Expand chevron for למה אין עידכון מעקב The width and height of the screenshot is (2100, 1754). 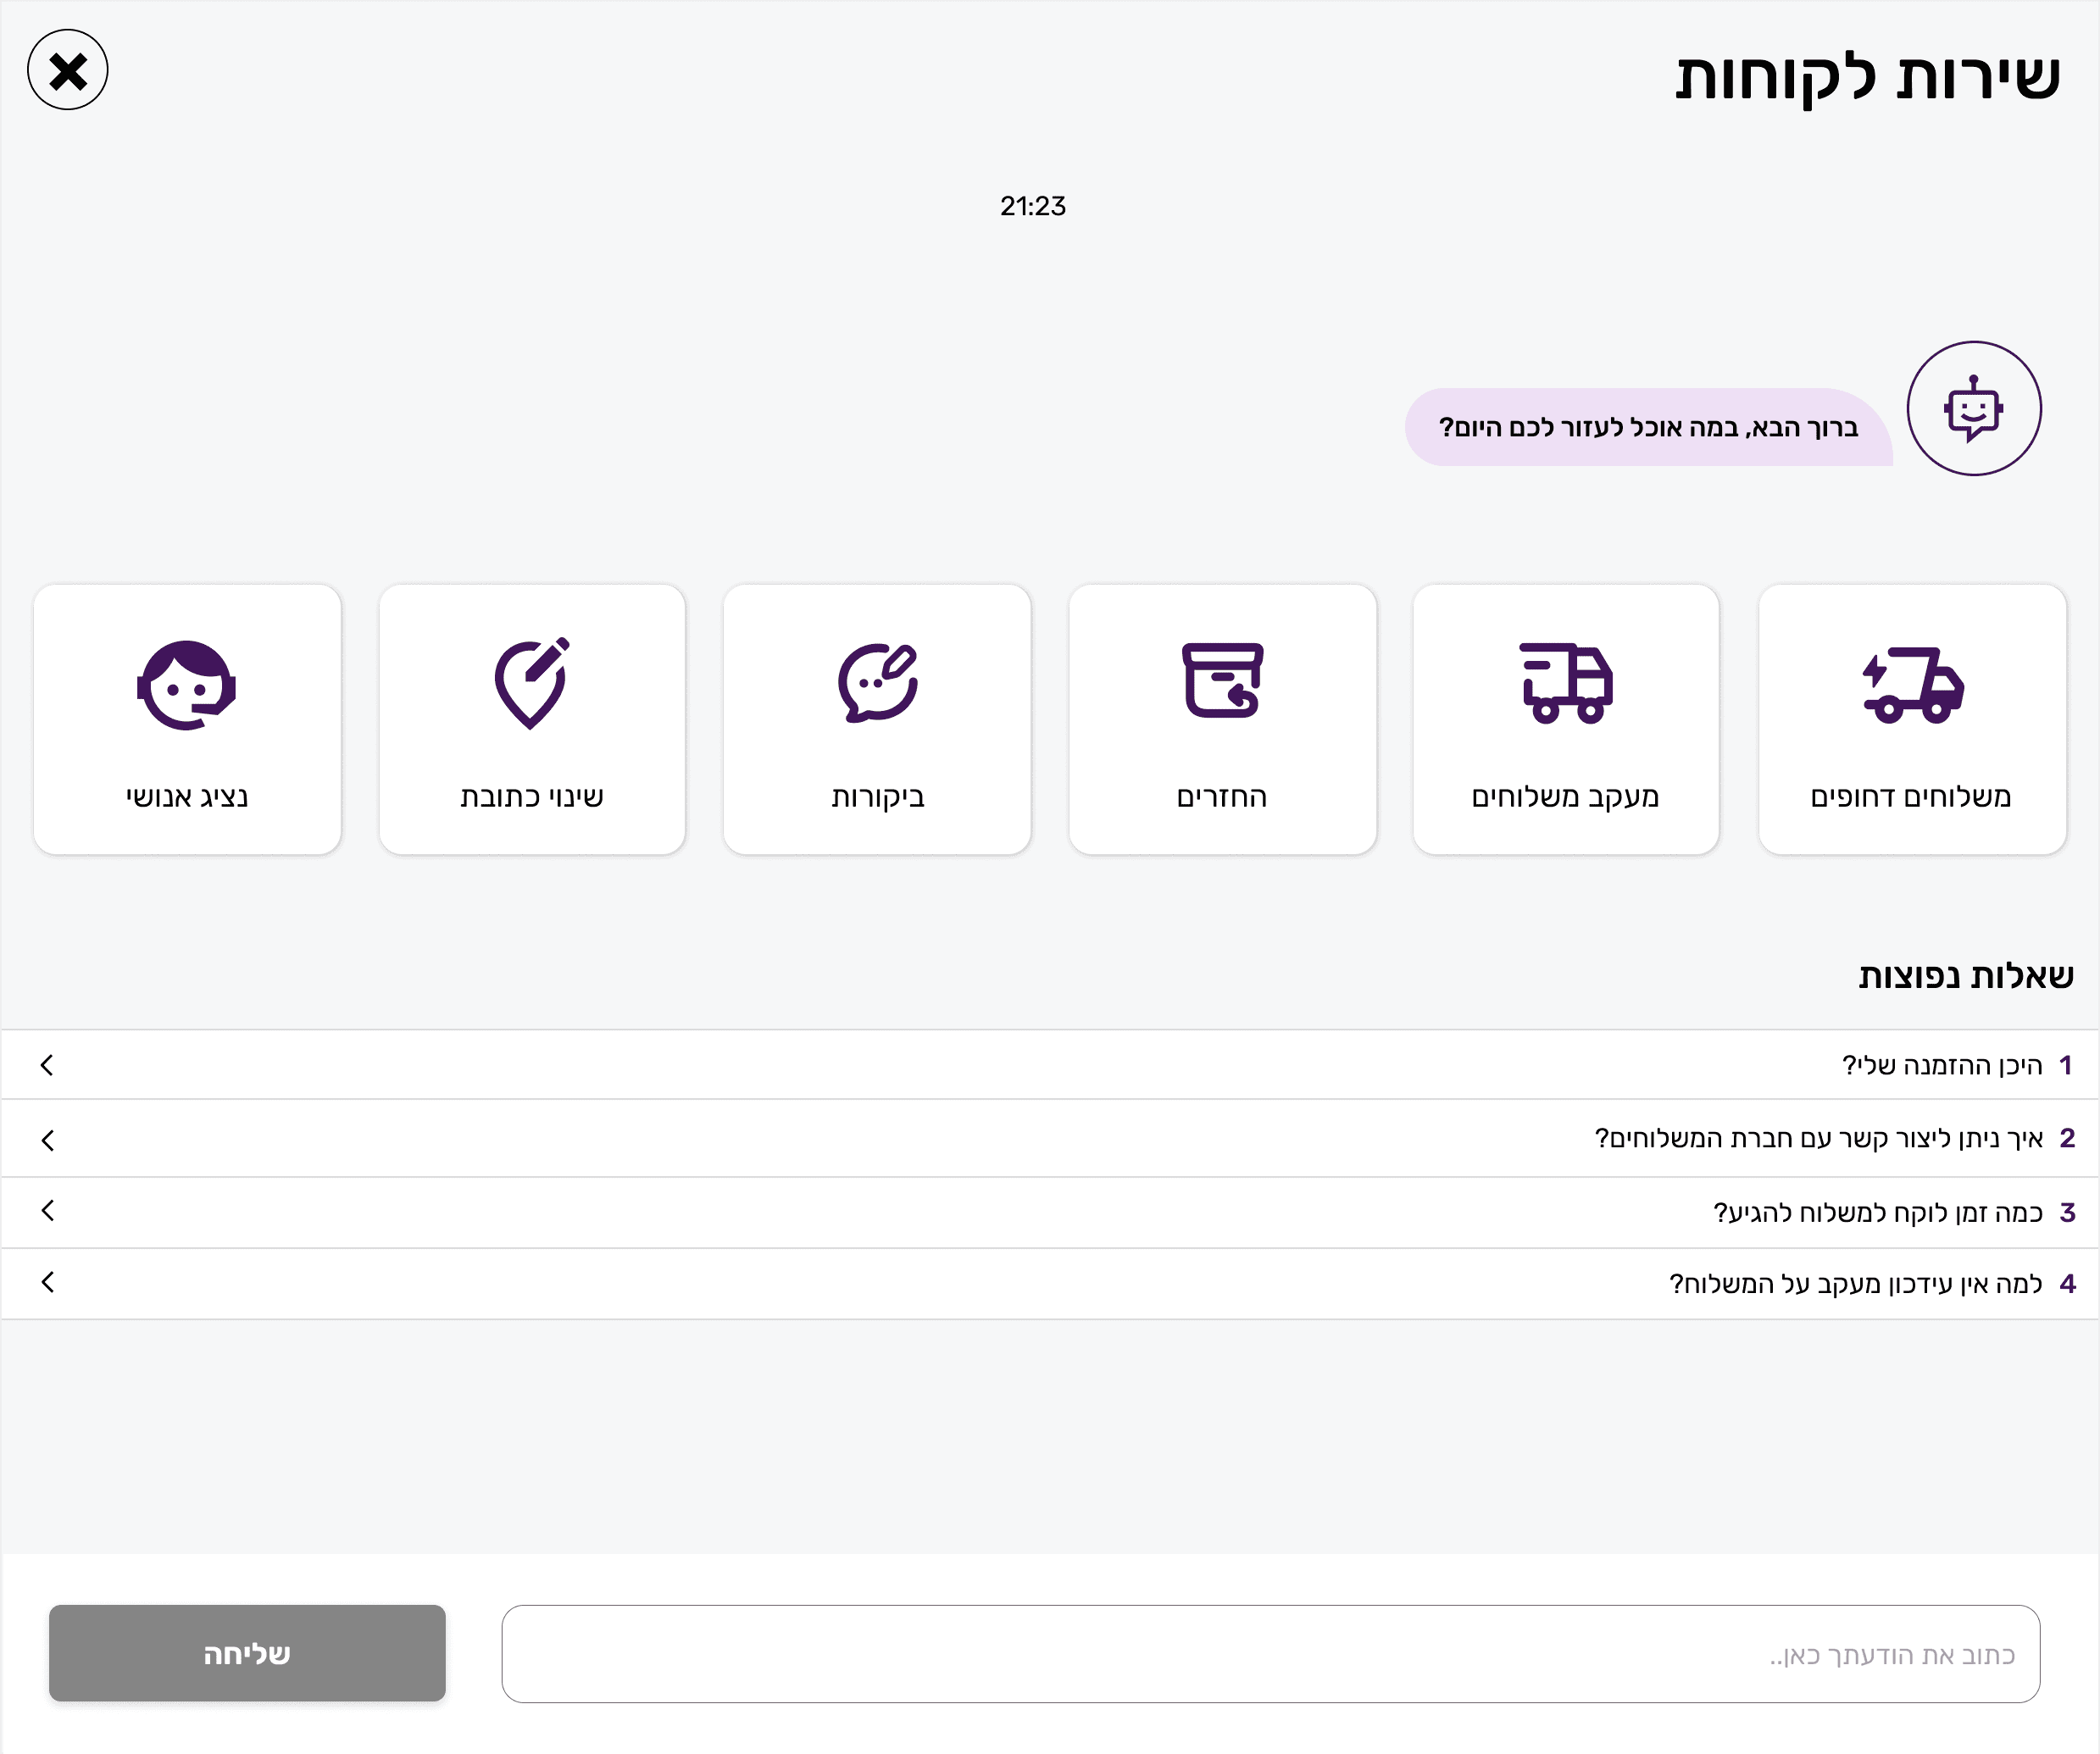click(x=47, y=1282)
